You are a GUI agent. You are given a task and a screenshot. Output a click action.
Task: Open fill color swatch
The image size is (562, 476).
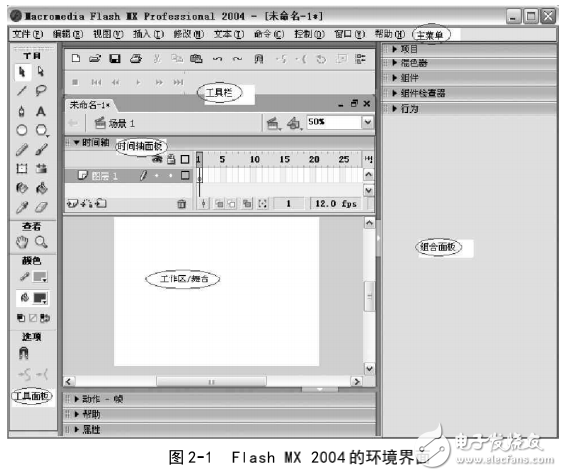(40, 298)
